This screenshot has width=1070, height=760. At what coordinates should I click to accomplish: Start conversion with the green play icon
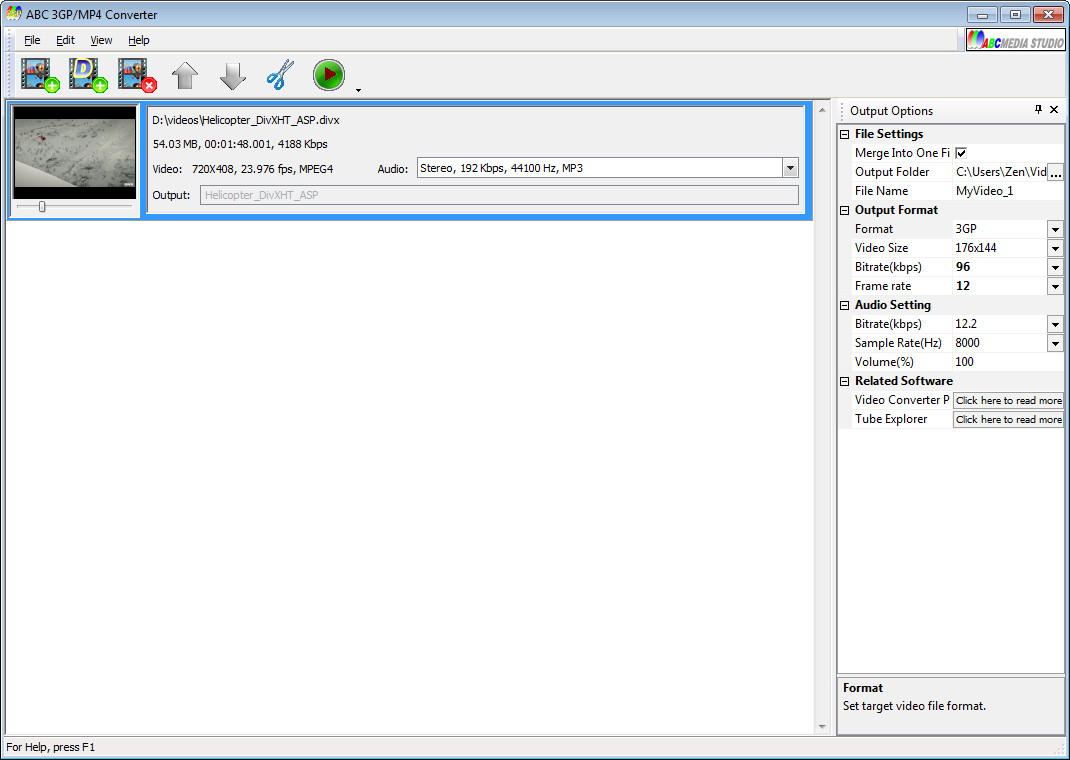(x=328, y=74)
